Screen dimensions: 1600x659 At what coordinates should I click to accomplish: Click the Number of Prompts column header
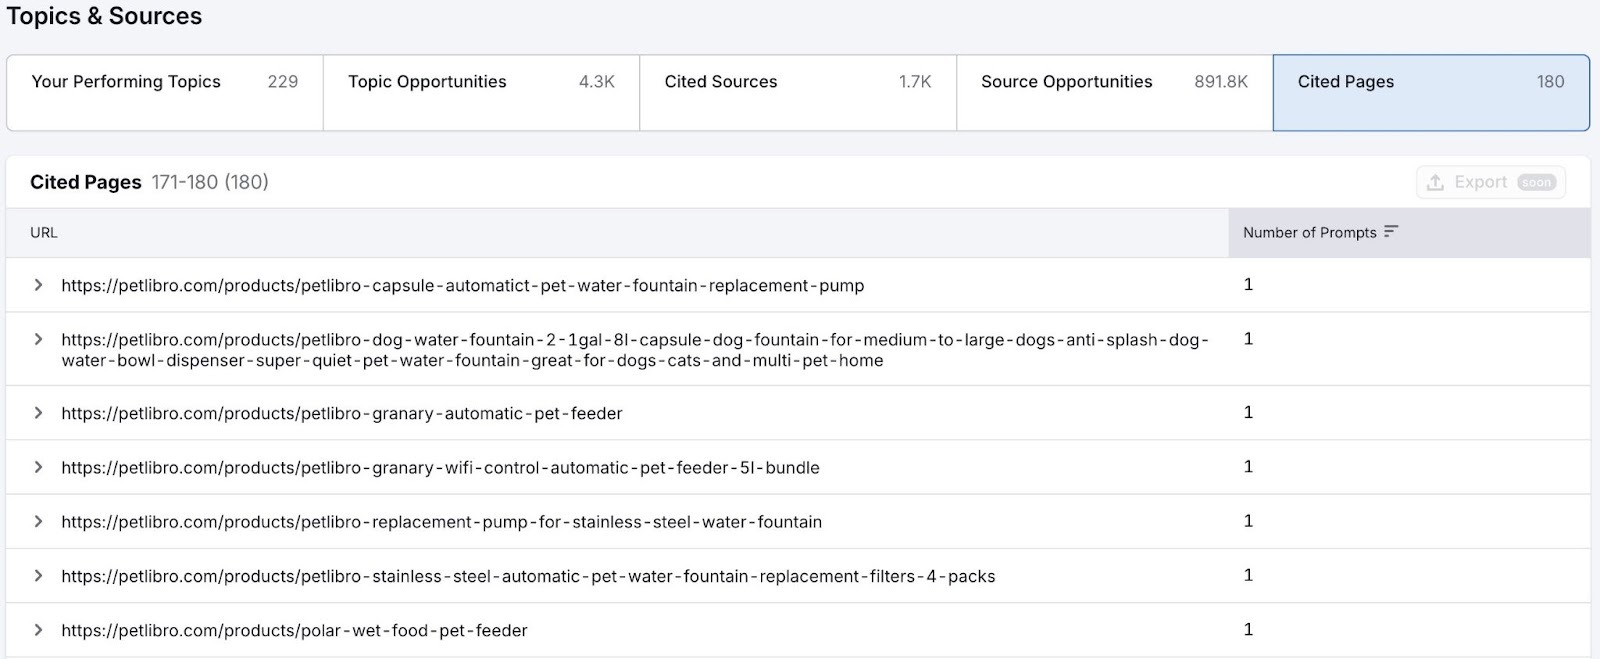pyautogui.click(x=1309, y=233)
